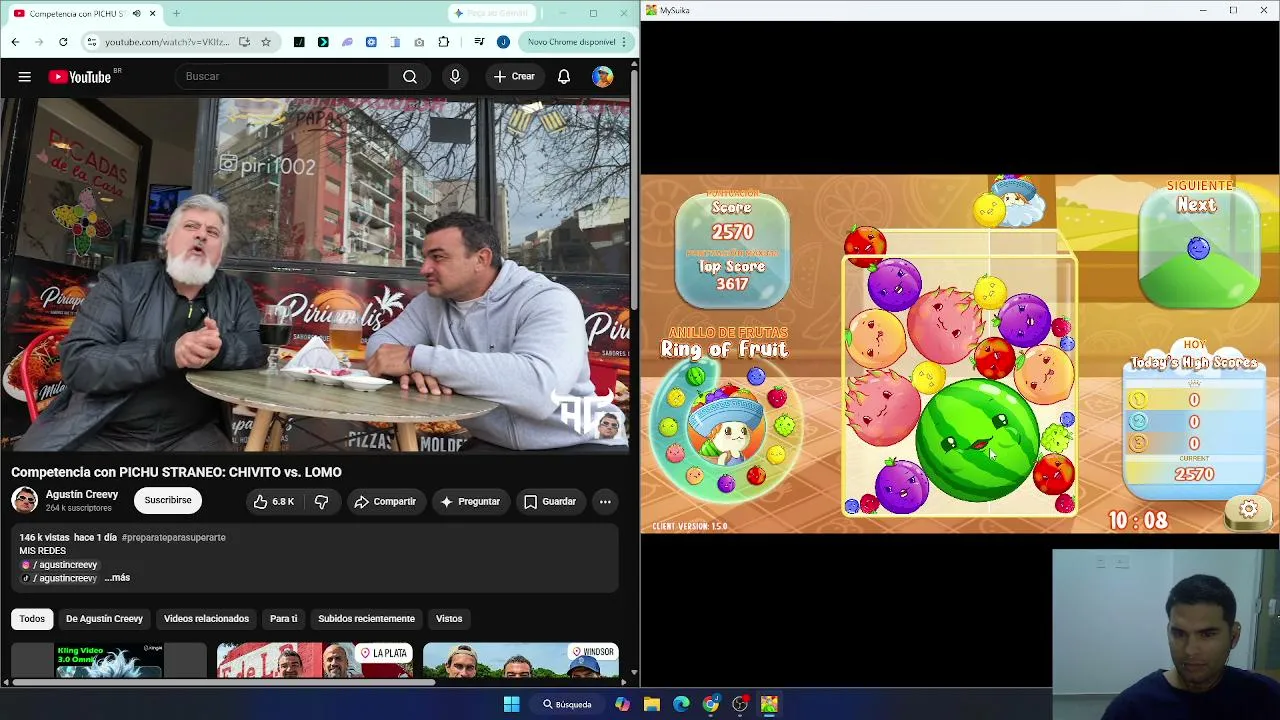Select the Vistos chip

449,619
